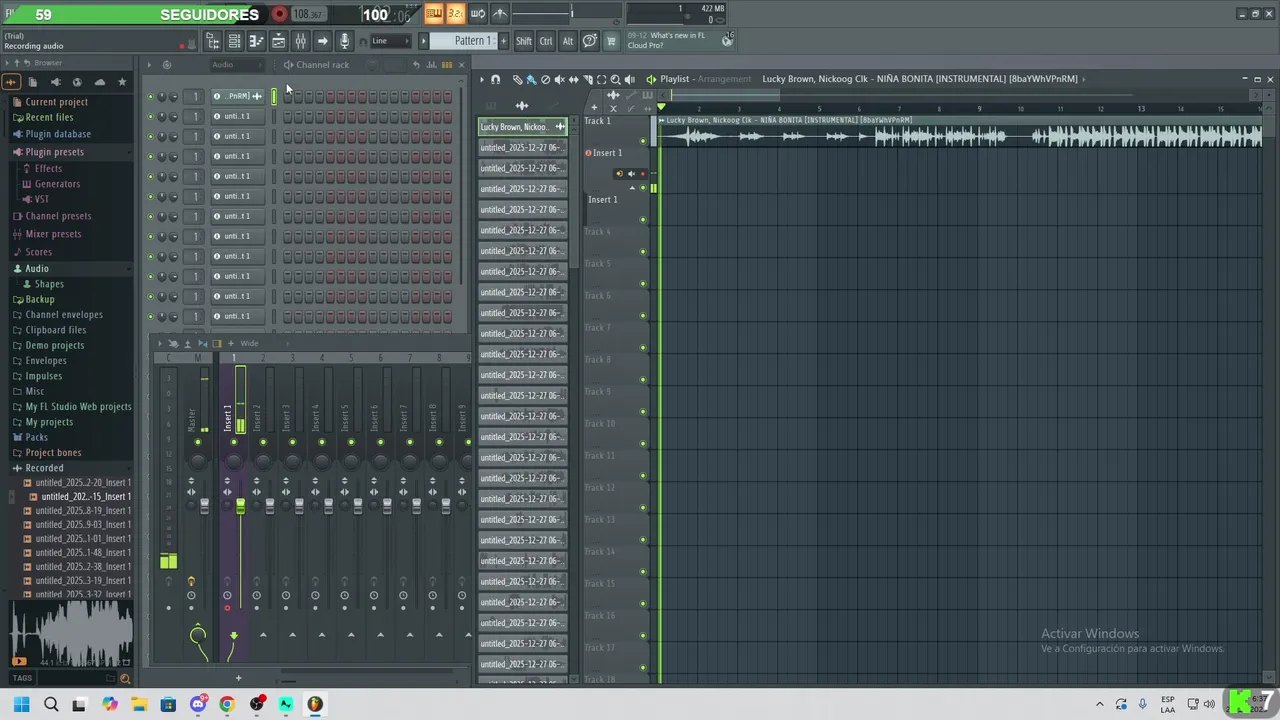Select Browser speaker sounds tab icon

click(55, 82)
